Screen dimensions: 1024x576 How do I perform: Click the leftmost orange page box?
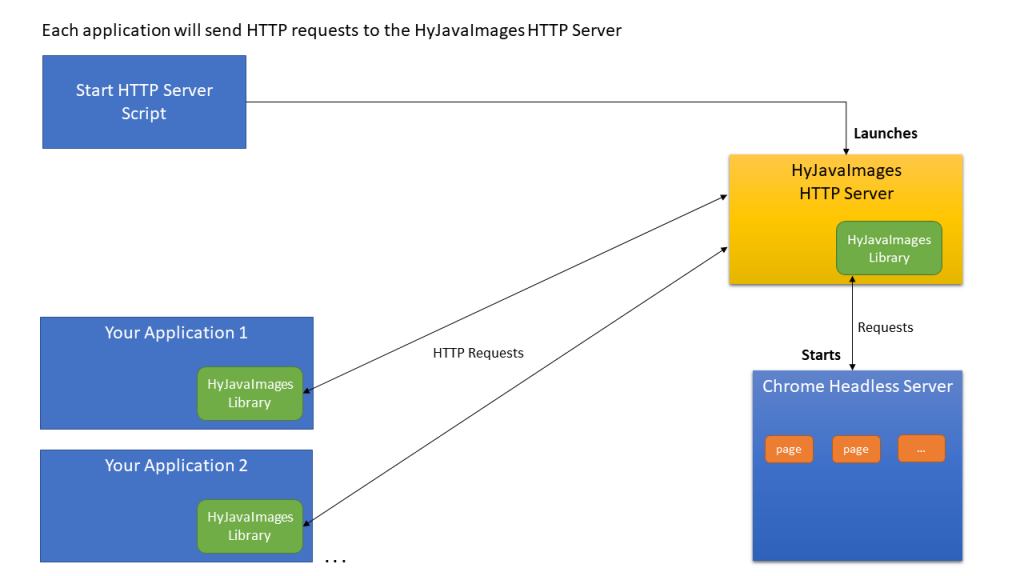(789, 449)
